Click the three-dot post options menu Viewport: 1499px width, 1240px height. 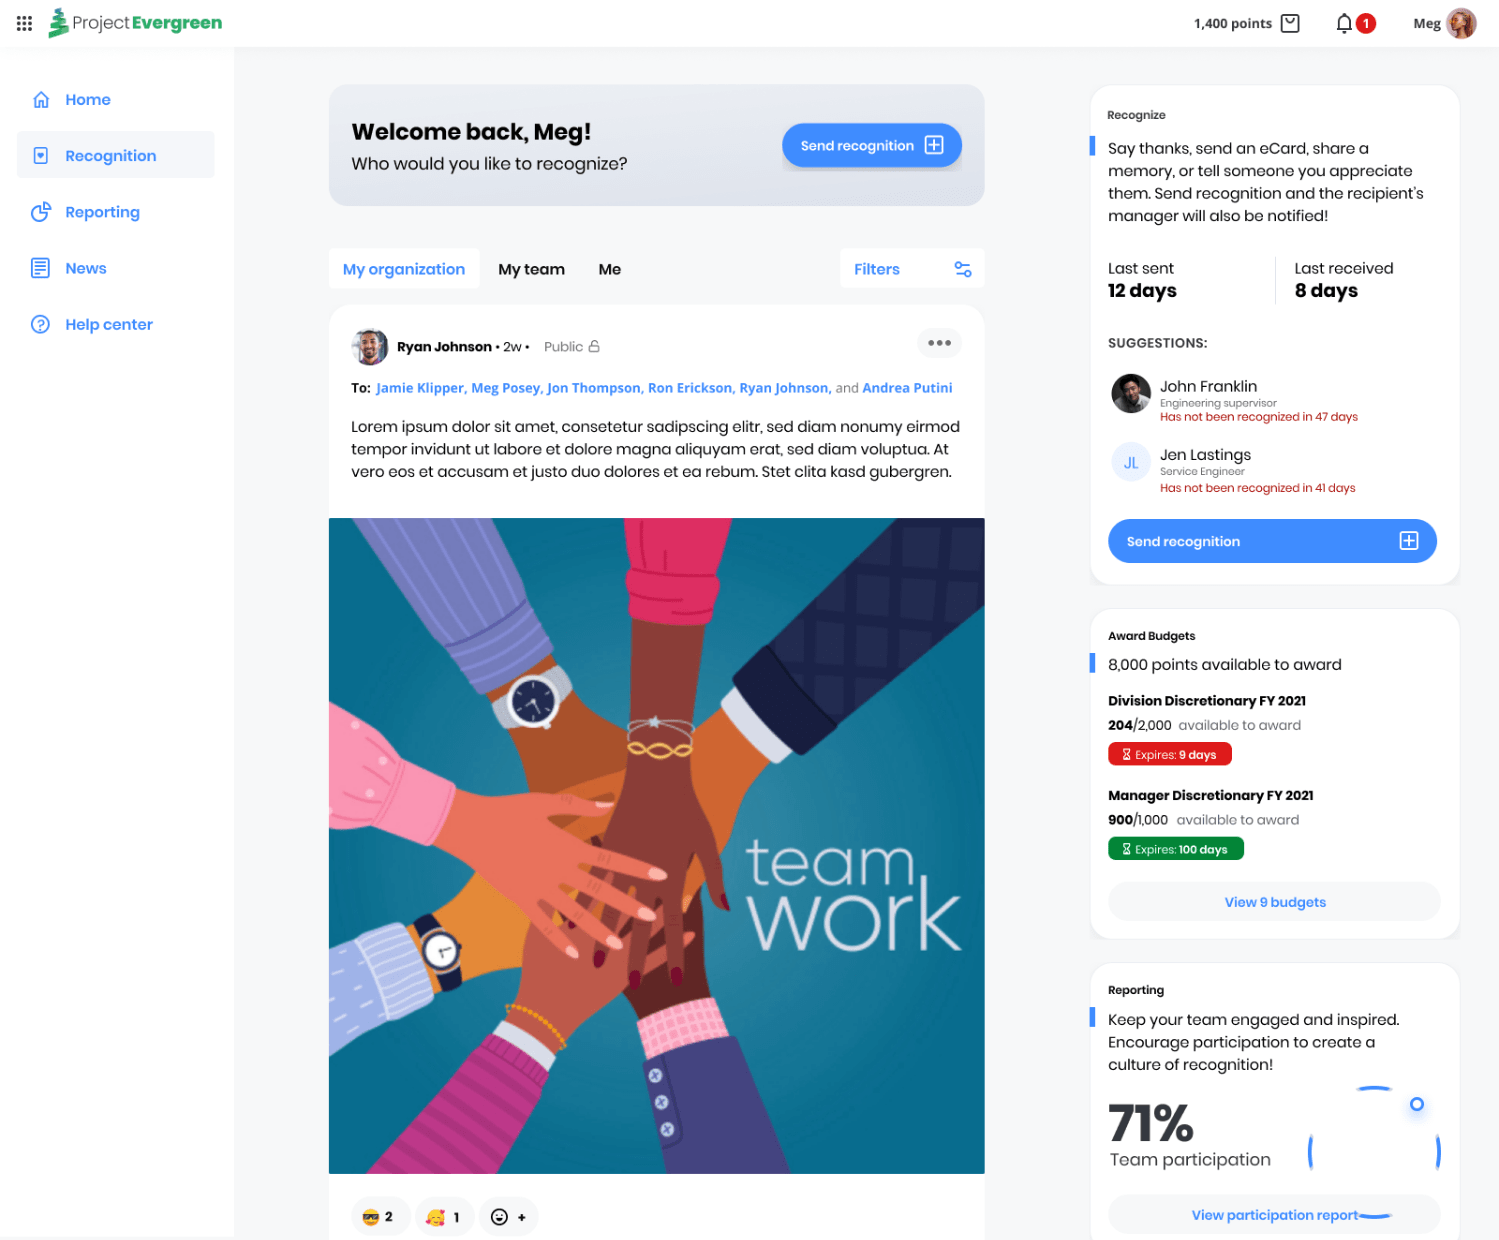coord(939,343)
